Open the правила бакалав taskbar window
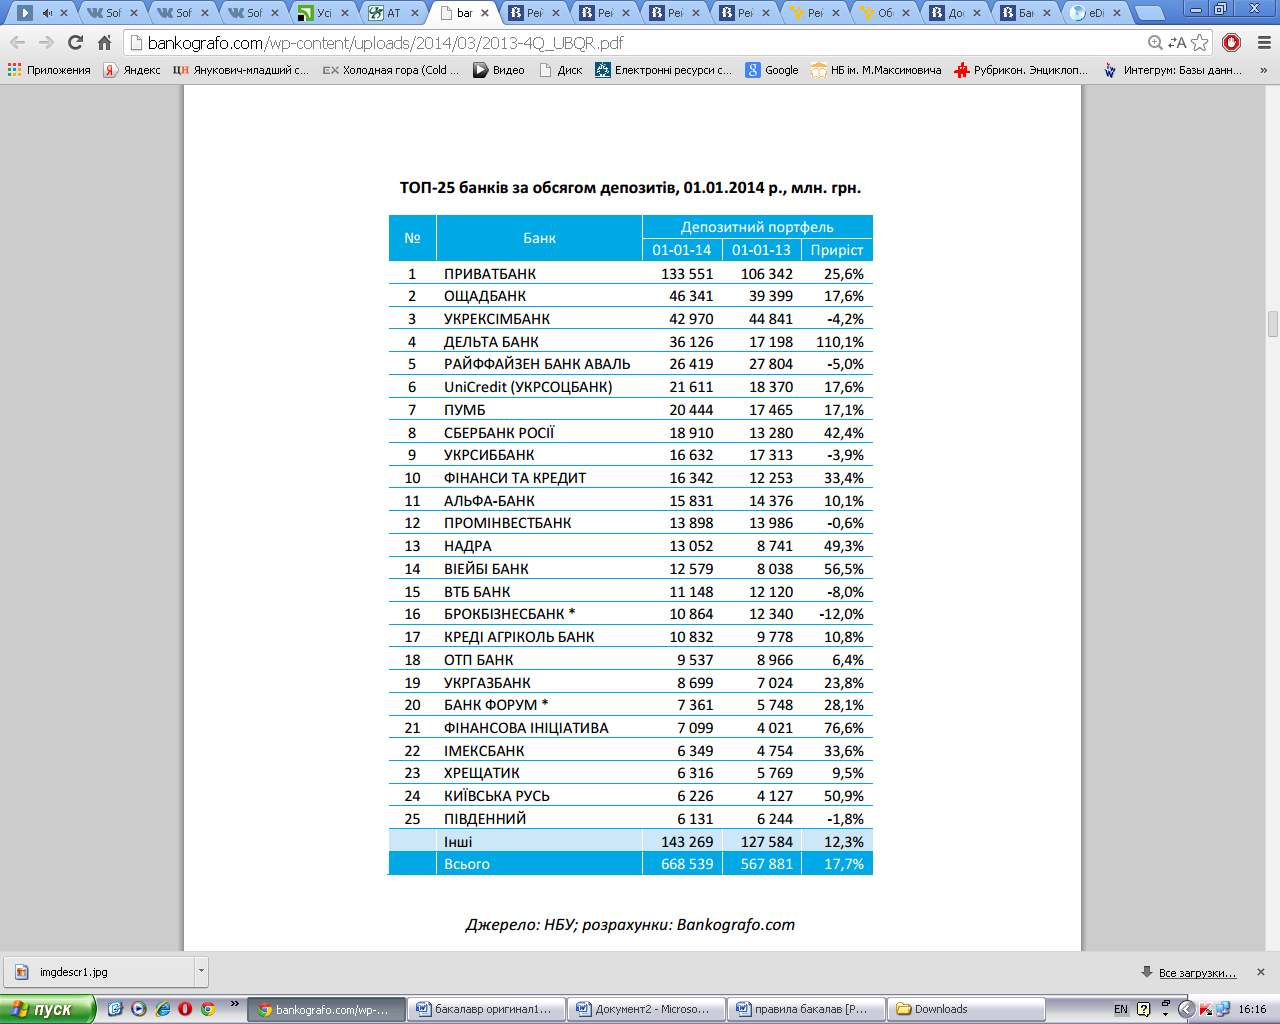 (x=807, y=1009)
